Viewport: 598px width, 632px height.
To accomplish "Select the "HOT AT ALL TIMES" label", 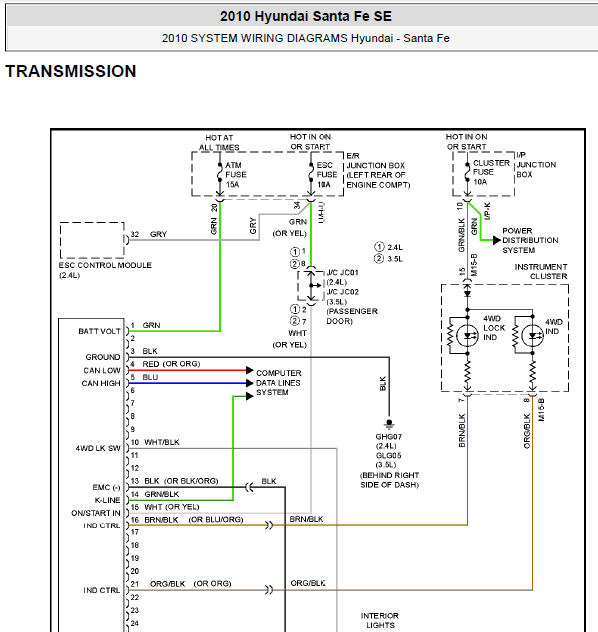I will coord(219,143).
